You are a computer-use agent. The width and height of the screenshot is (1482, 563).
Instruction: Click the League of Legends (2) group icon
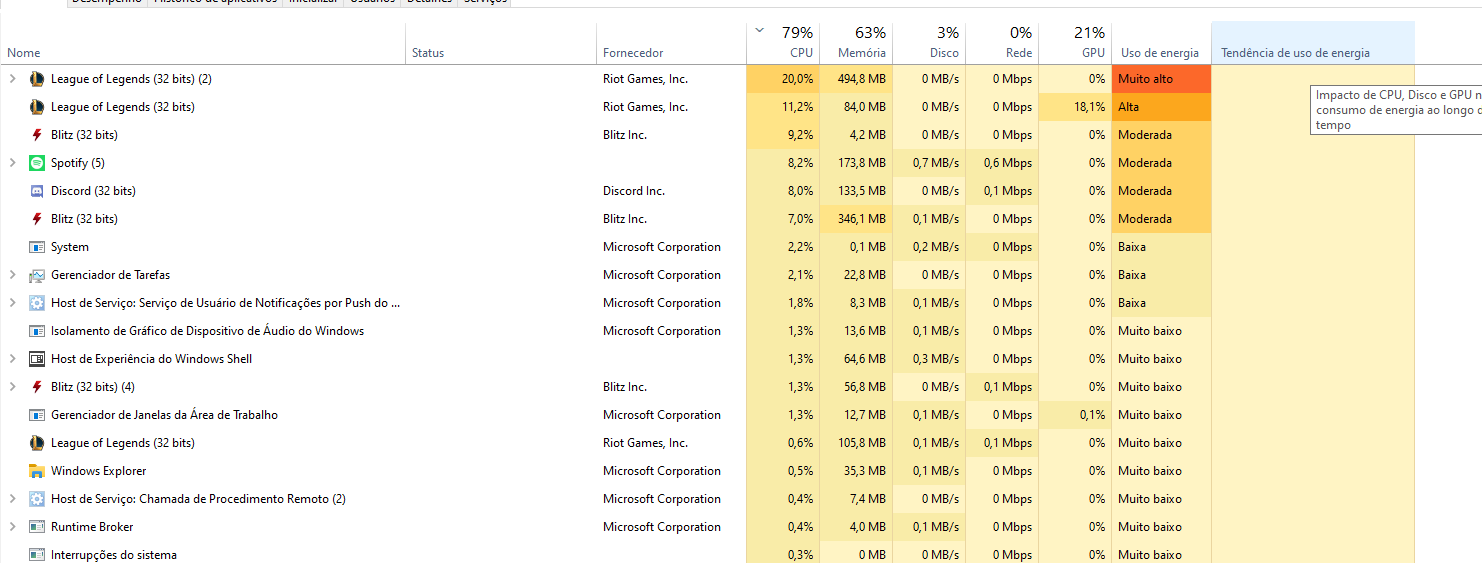pyautogui.click(x=37, y=79)
